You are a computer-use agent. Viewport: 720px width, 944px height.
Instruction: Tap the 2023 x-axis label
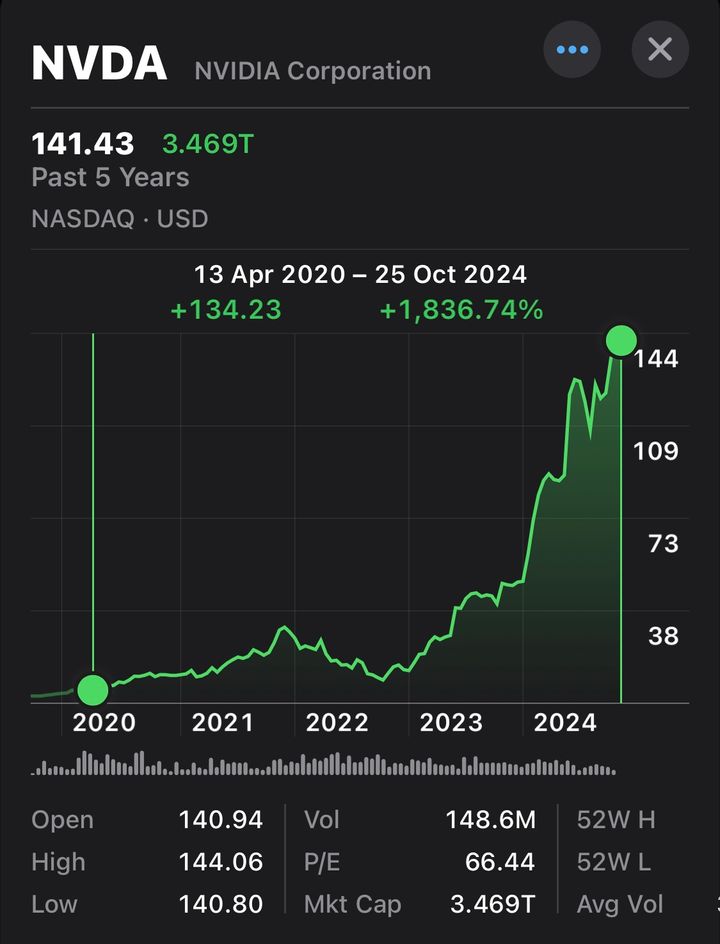point(451,722)
